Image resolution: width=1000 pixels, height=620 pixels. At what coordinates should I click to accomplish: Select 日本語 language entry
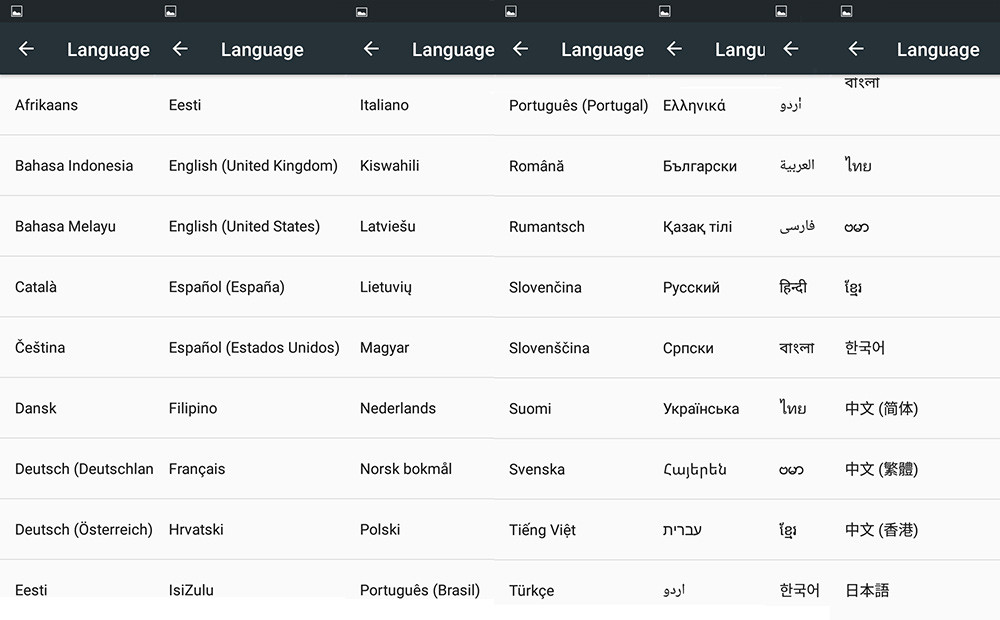click(x=867, y=590)
